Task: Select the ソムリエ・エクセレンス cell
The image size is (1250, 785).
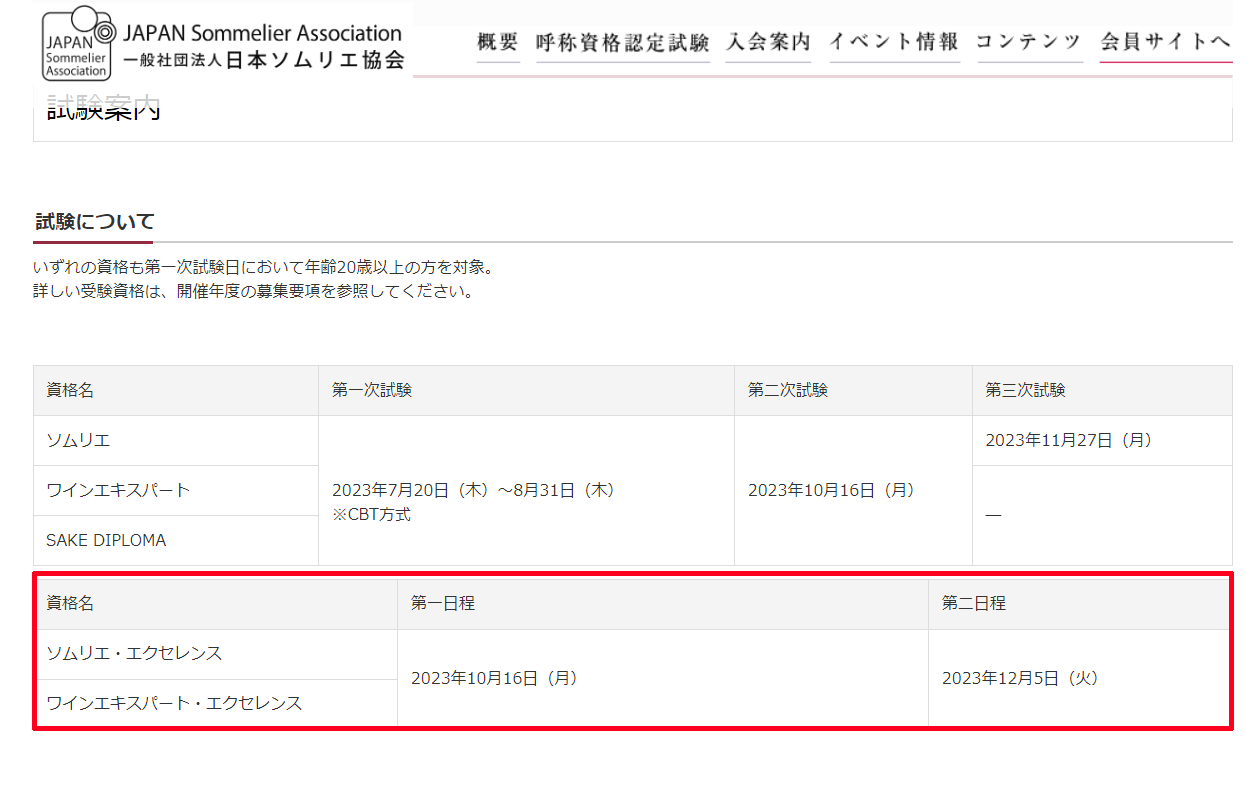Action: [216, 654]
